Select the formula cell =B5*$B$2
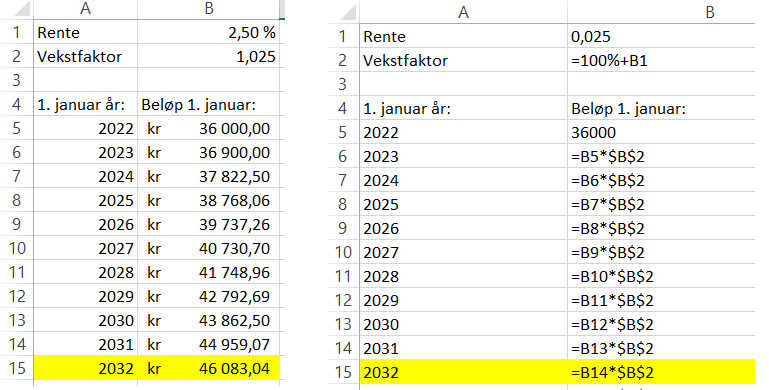769x390 pixels. tap(661, 156)
